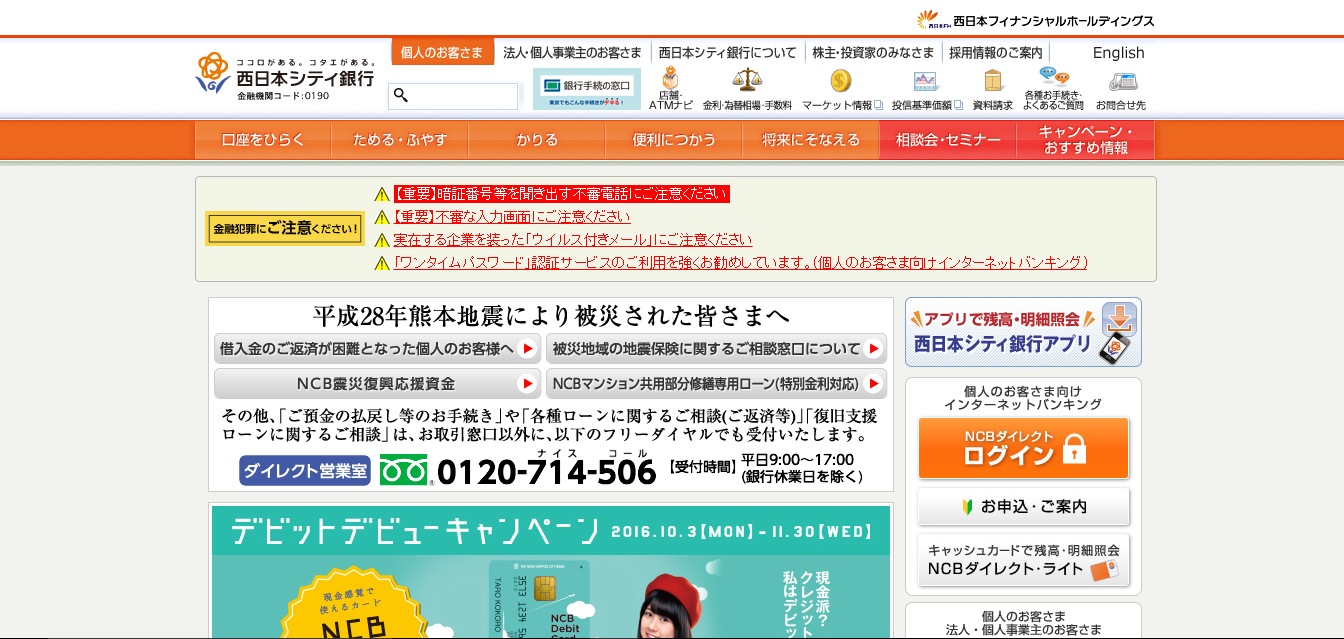
Task: Click the green free-dial icon
Action: (404, 470)
